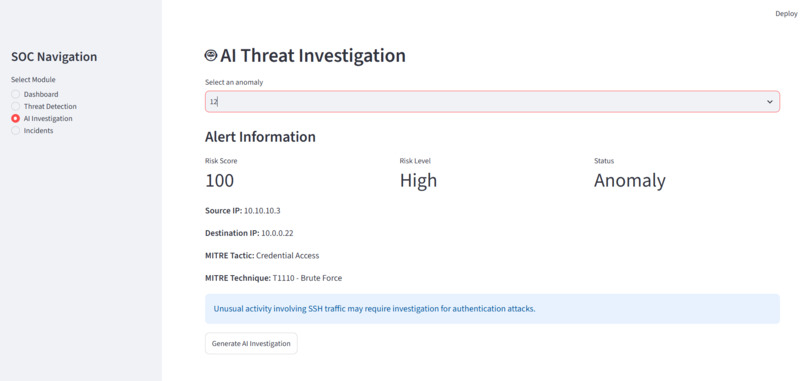Click the Source IP 10.10.10.3 line

point(244,210)
